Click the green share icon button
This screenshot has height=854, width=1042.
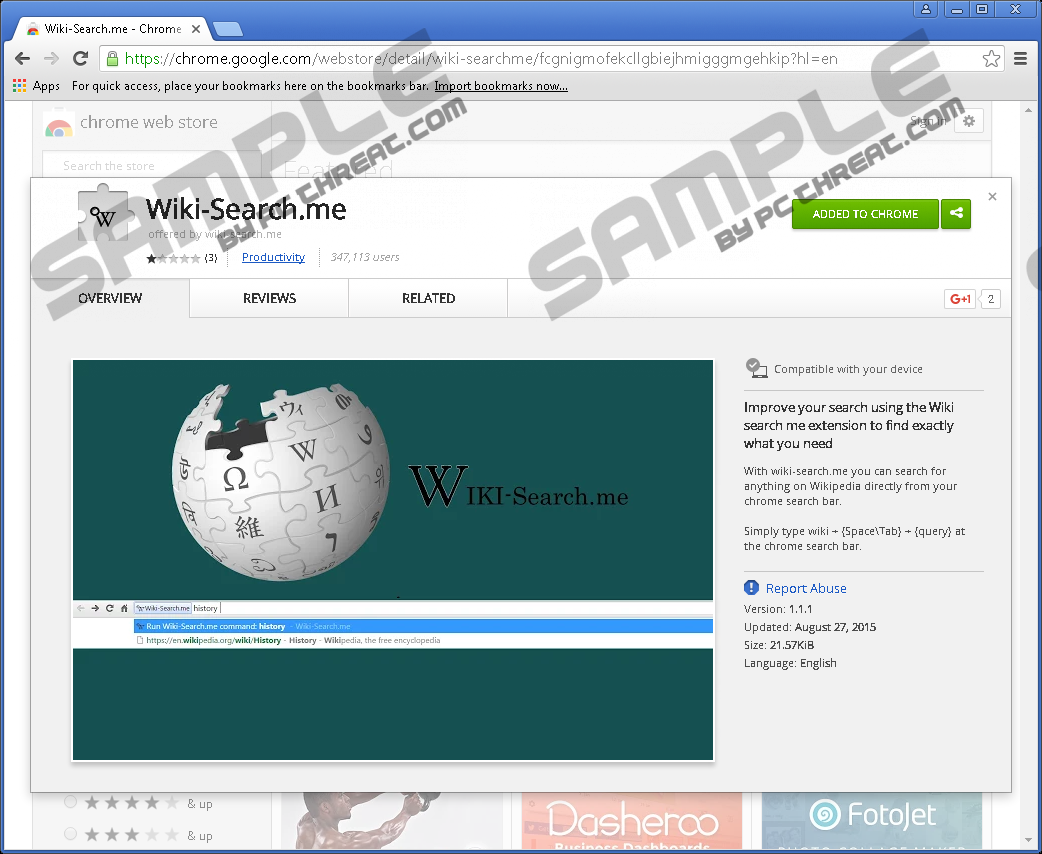tap(956, 214)
